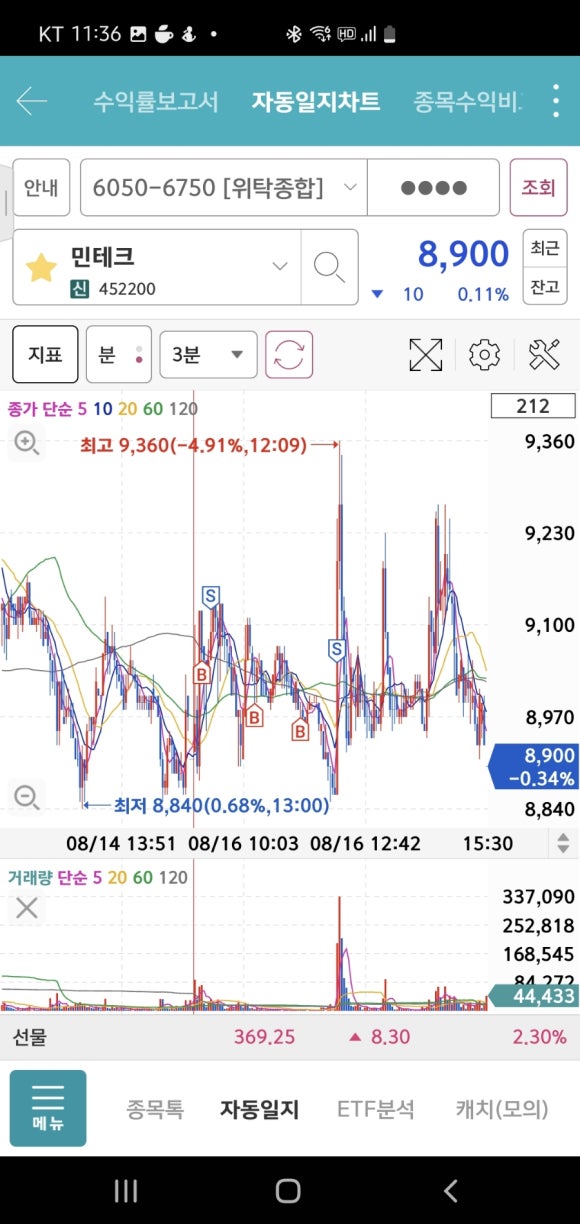Open the three-dot overflow menu

pyautogui.click(x=556, y=101)
